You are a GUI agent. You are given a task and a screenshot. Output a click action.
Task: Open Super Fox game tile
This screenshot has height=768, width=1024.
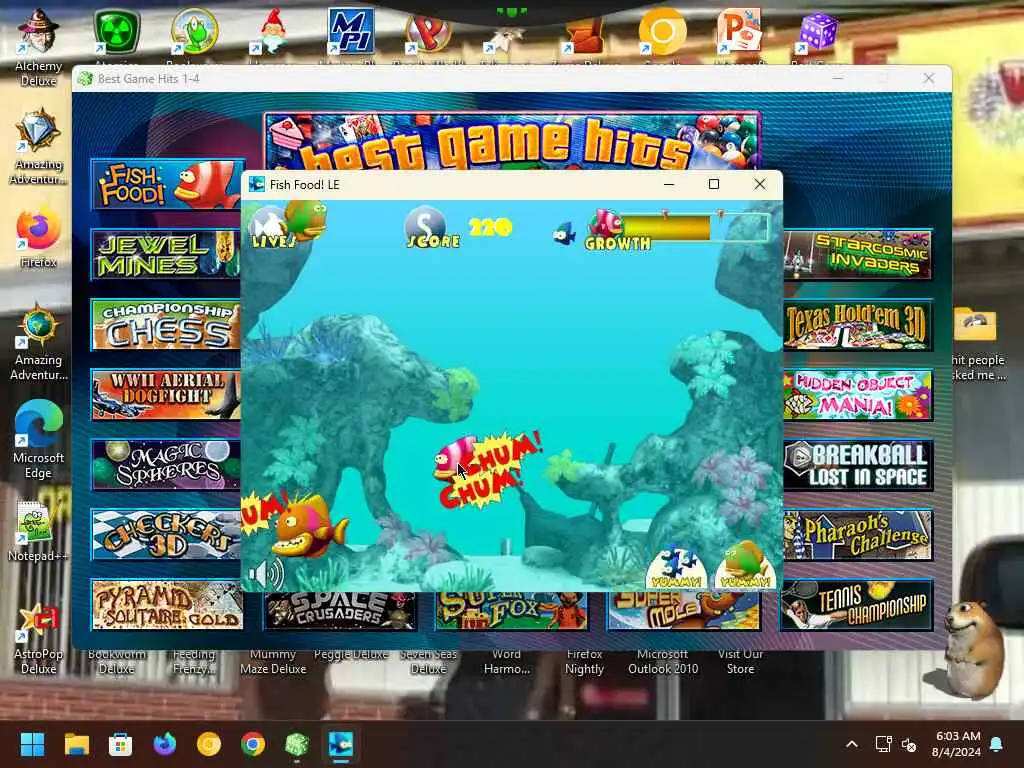tap(511, 611)
